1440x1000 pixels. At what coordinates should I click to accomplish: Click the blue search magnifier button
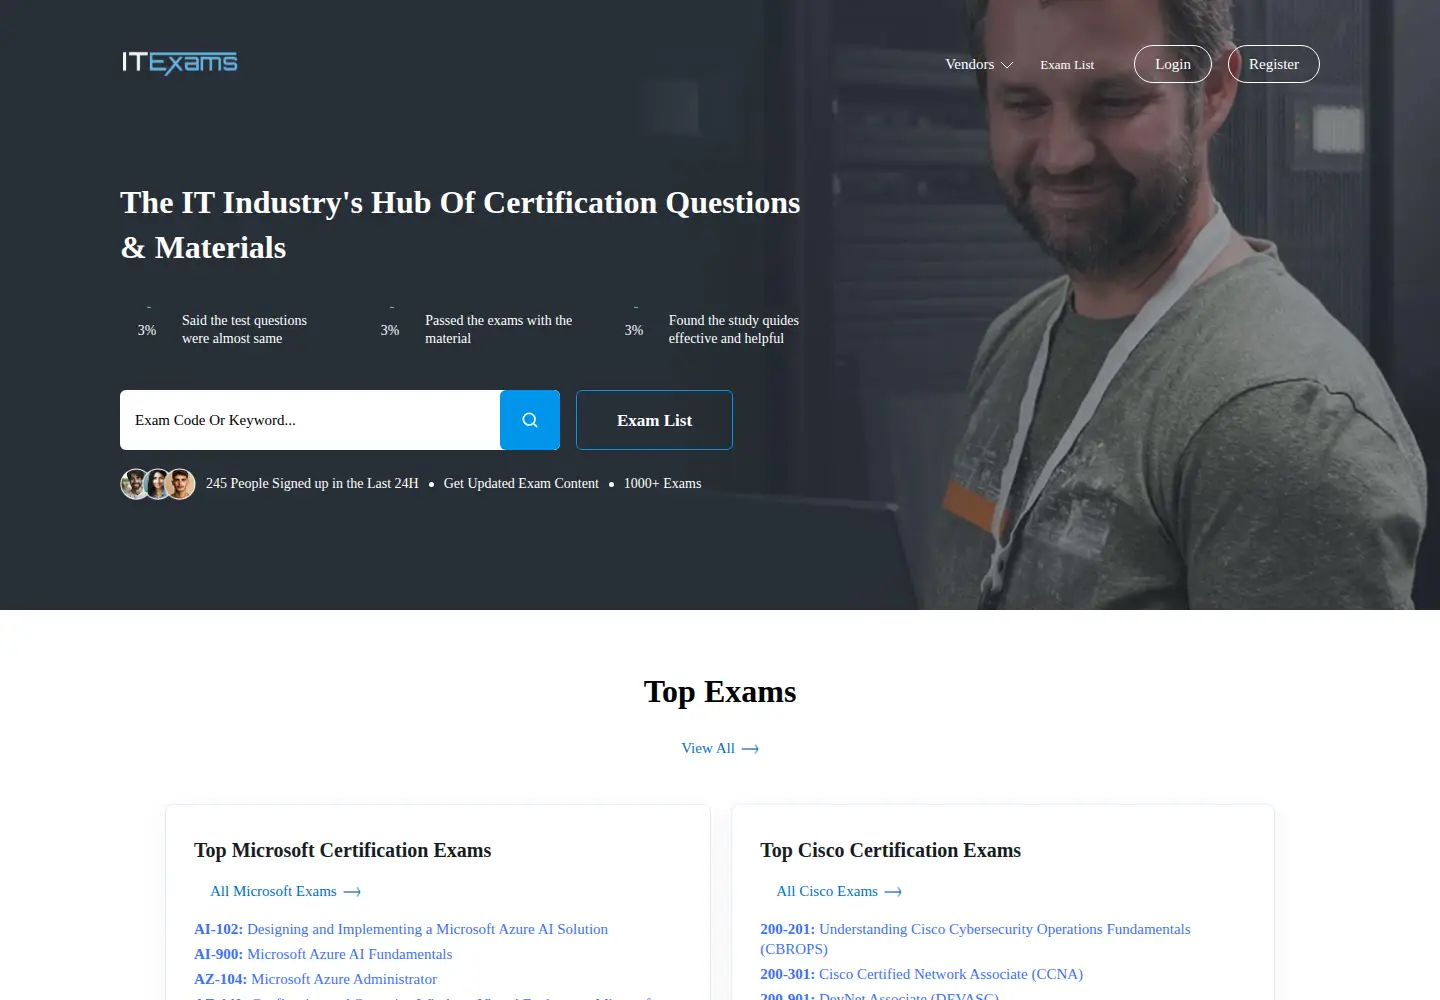pyautogui.click(x=530, y=420)
